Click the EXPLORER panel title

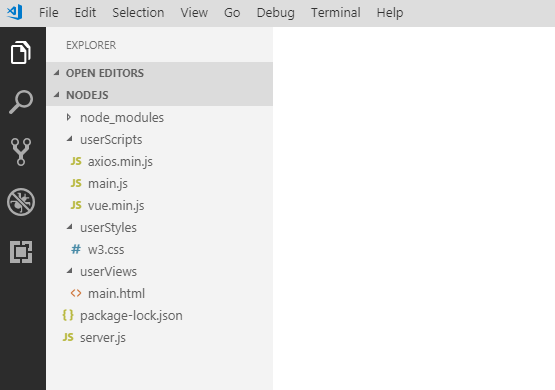(91, 45)
